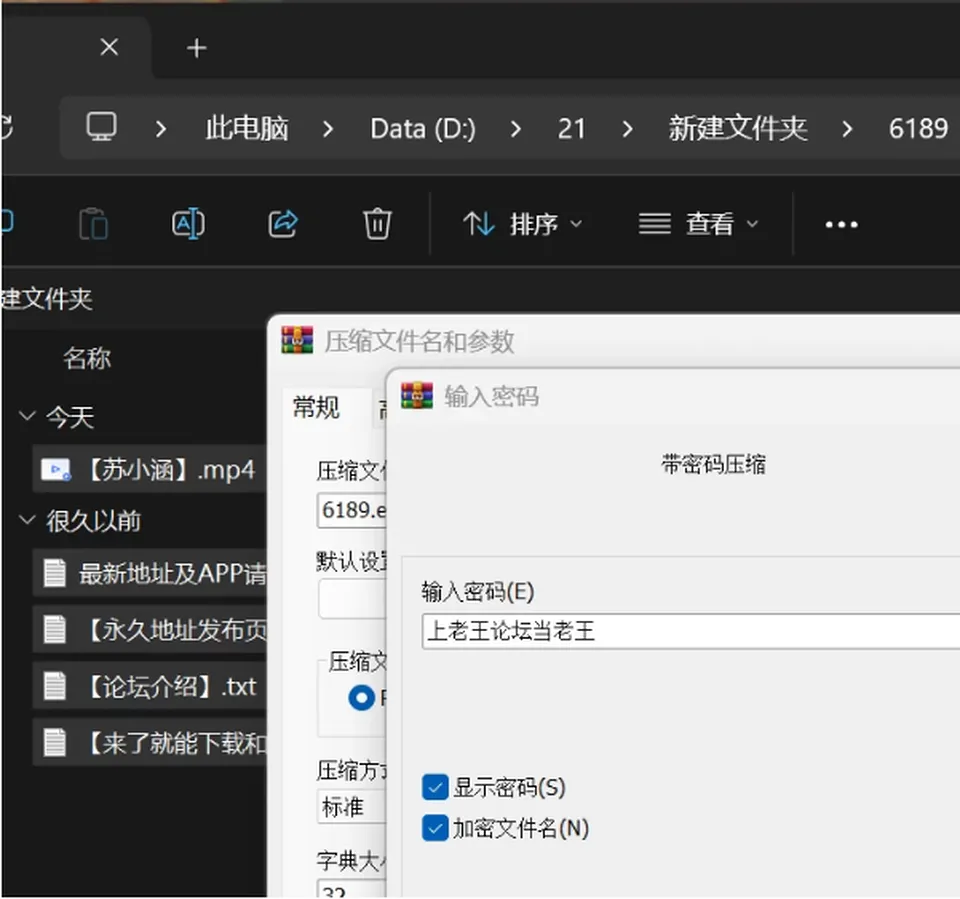Click the paste clipboard icon
This screenshot has height=899, width=960.
click(94, 224)
